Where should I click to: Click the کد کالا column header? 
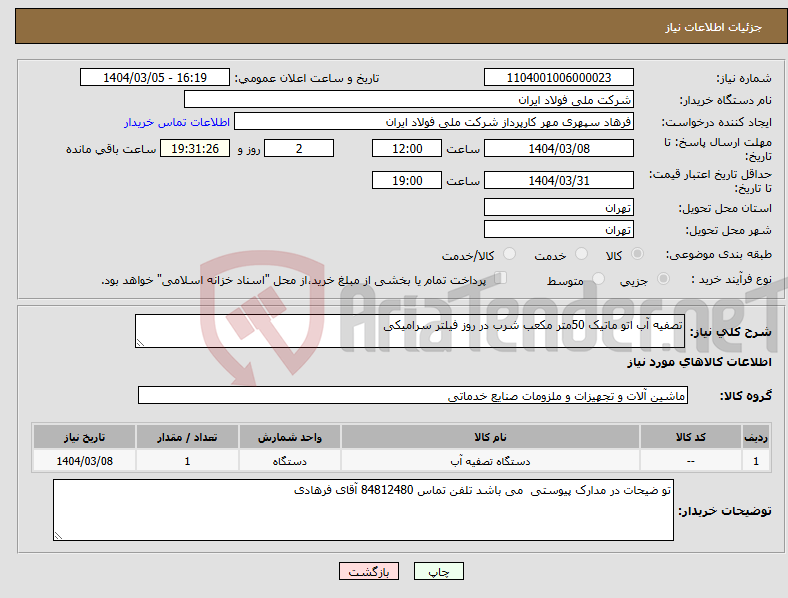click(x=691, y=437)
